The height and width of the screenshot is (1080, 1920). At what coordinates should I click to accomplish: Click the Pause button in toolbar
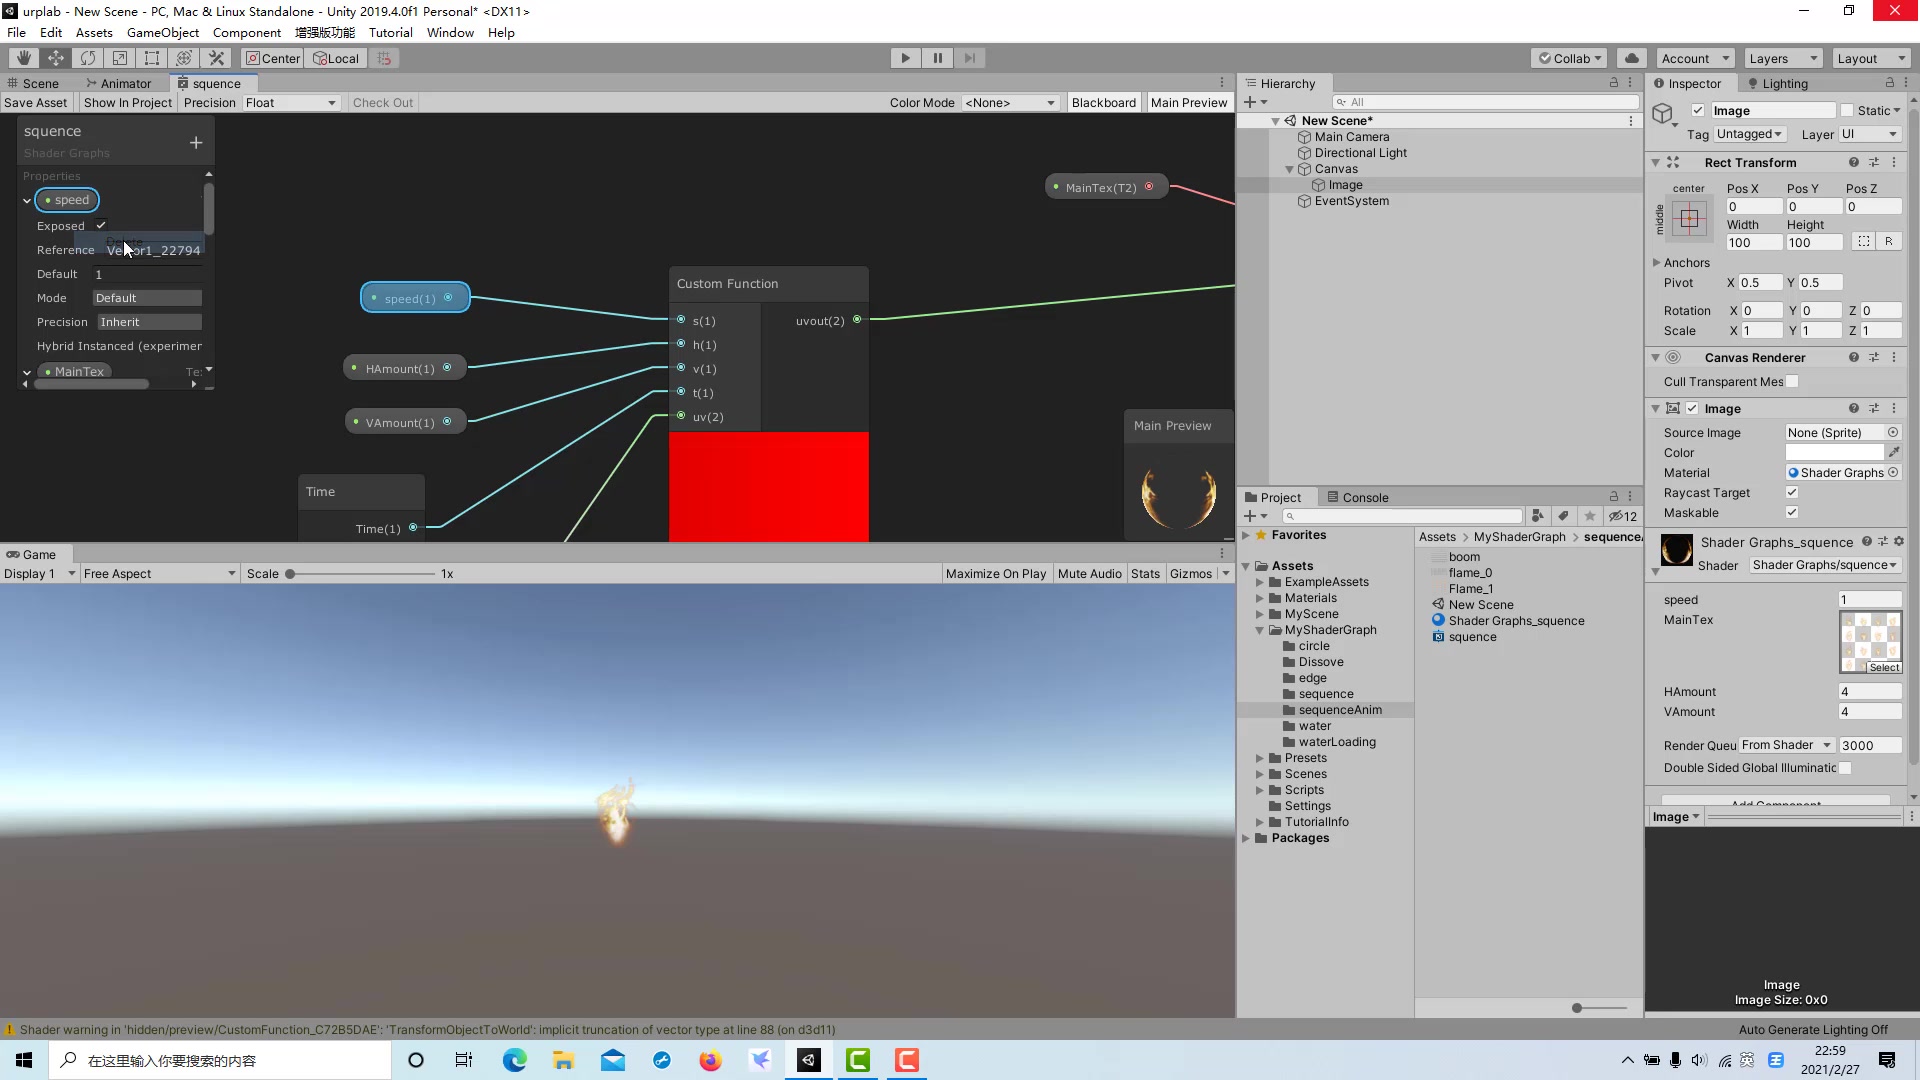click(938, 57)
